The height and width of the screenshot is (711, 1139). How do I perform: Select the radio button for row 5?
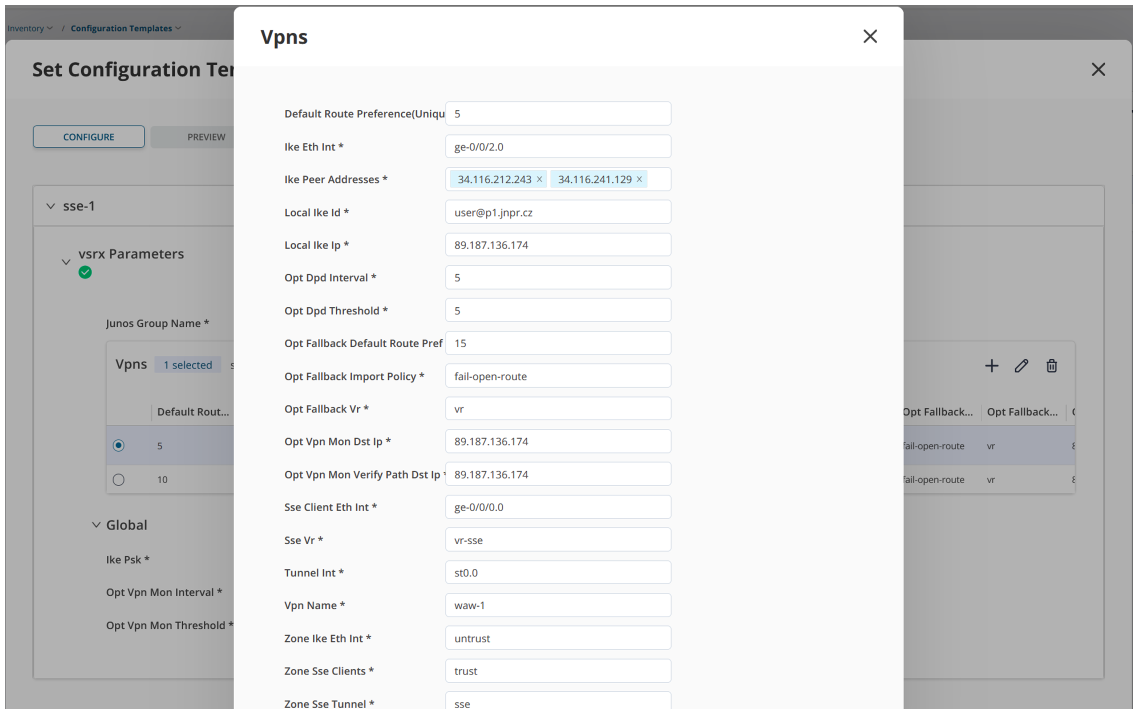pos(118,445)
